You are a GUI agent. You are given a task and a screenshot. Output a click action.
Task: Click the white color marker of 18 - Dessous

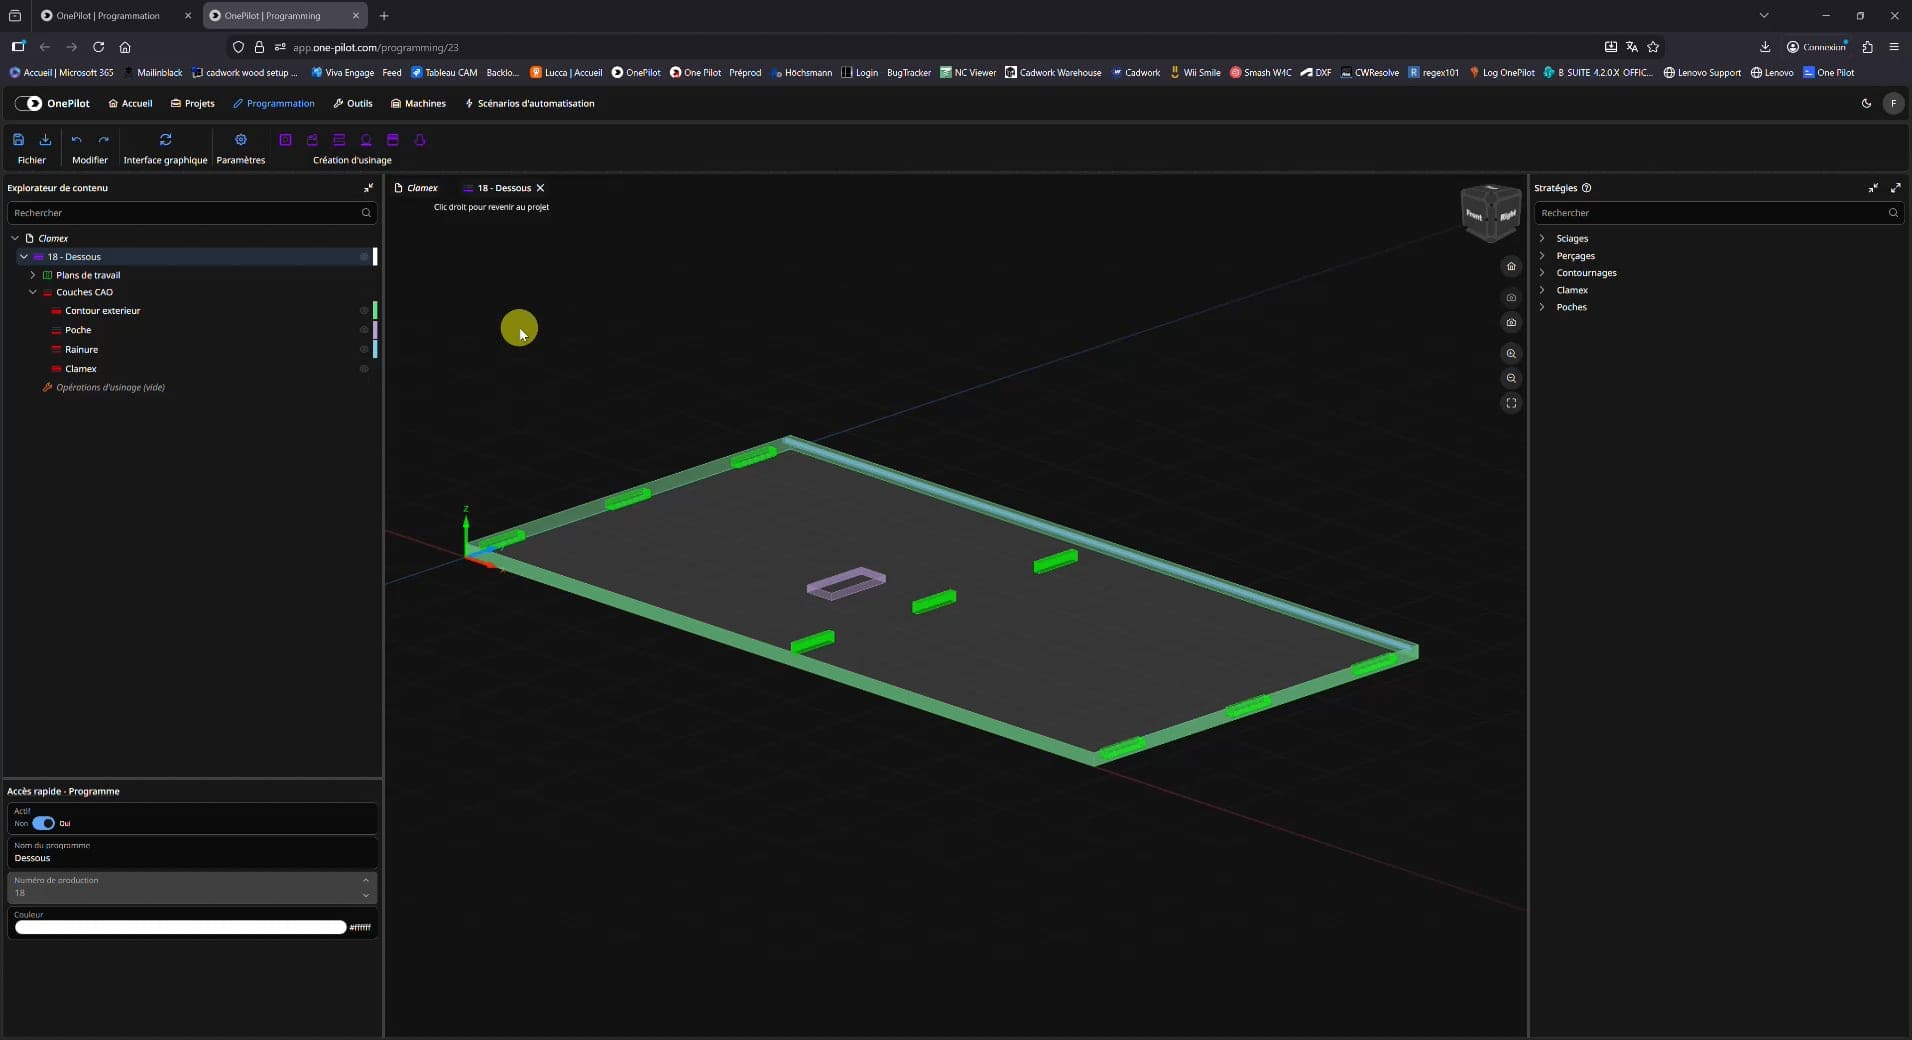[x=375, y=257]
